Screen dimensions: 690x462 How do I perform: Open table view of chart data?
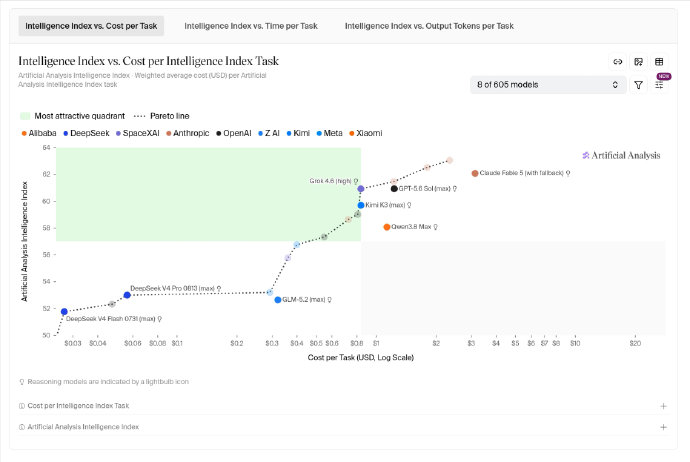tap(659, 62)
